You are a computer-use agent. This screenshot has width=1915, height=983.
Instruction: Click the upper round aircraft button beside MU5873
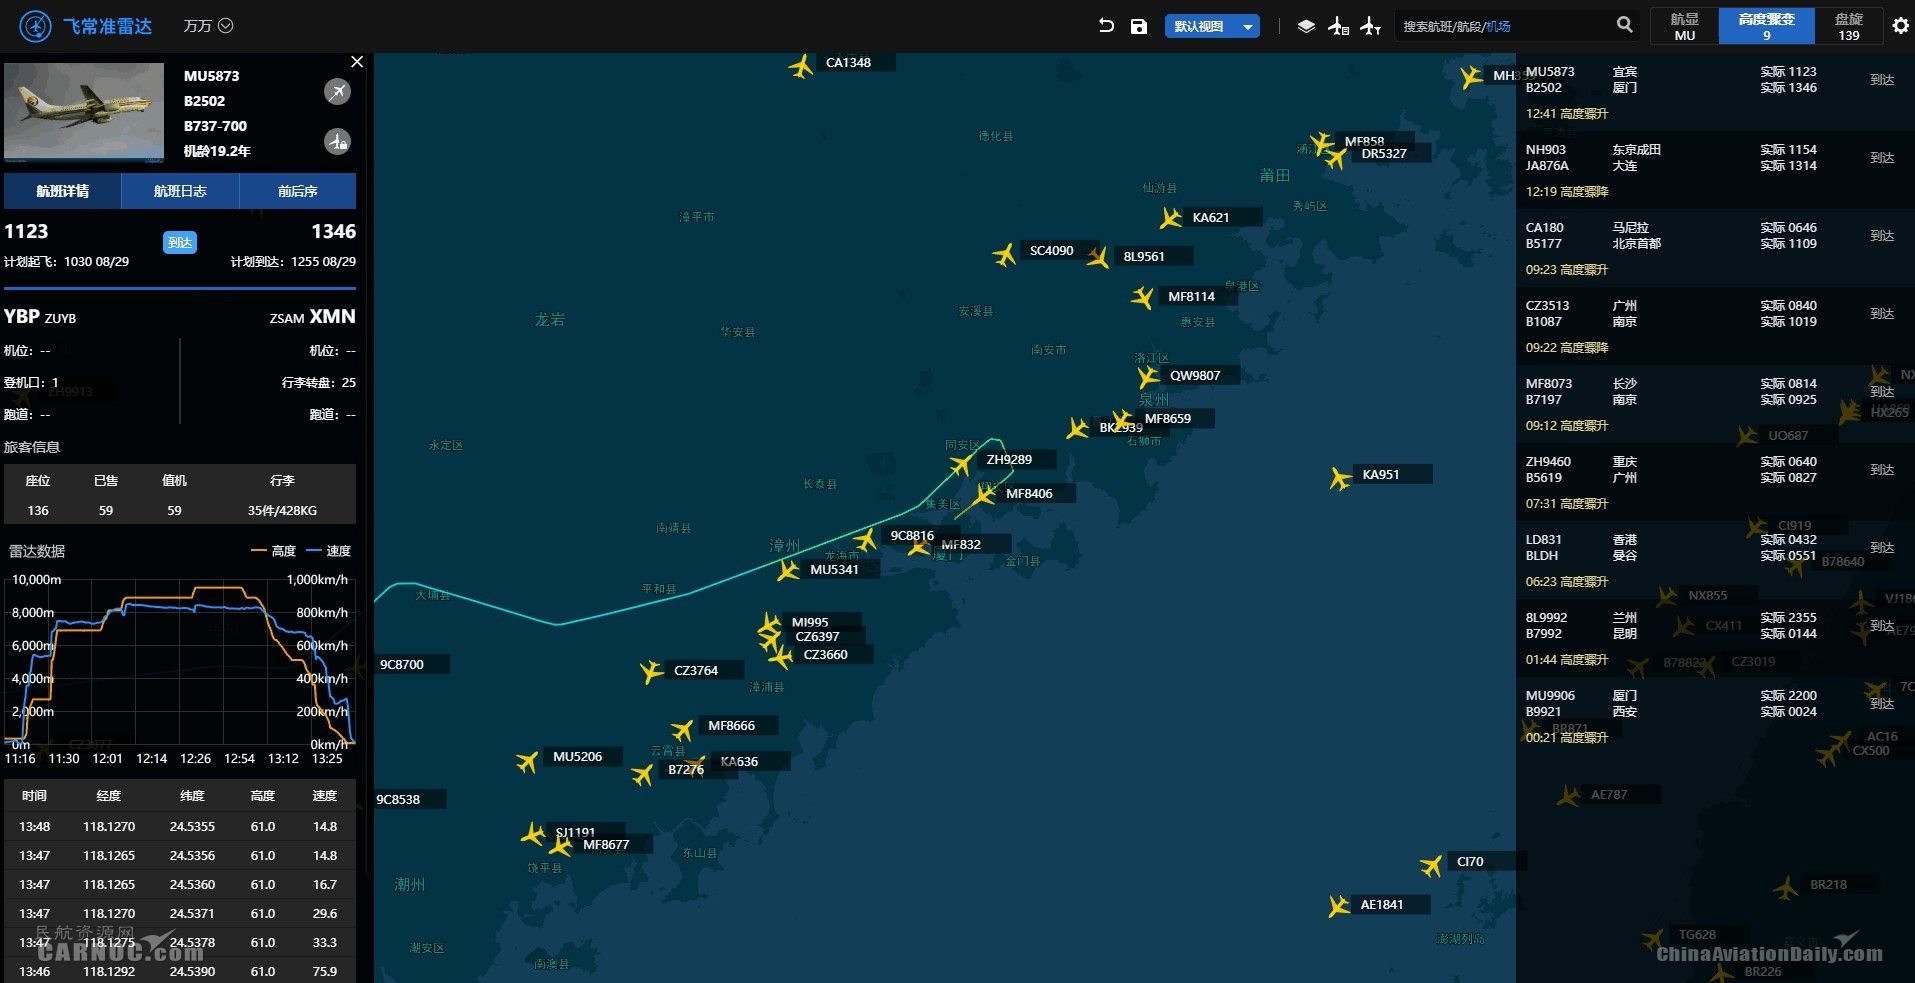338,92
